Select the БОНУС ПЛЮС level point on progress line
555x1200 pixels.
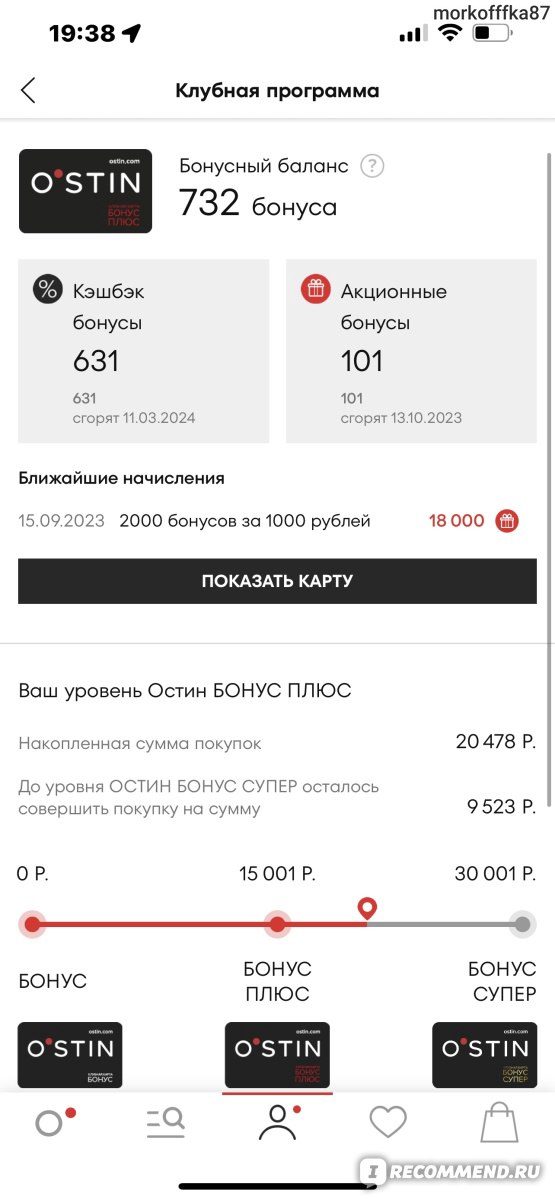[277, 925]
